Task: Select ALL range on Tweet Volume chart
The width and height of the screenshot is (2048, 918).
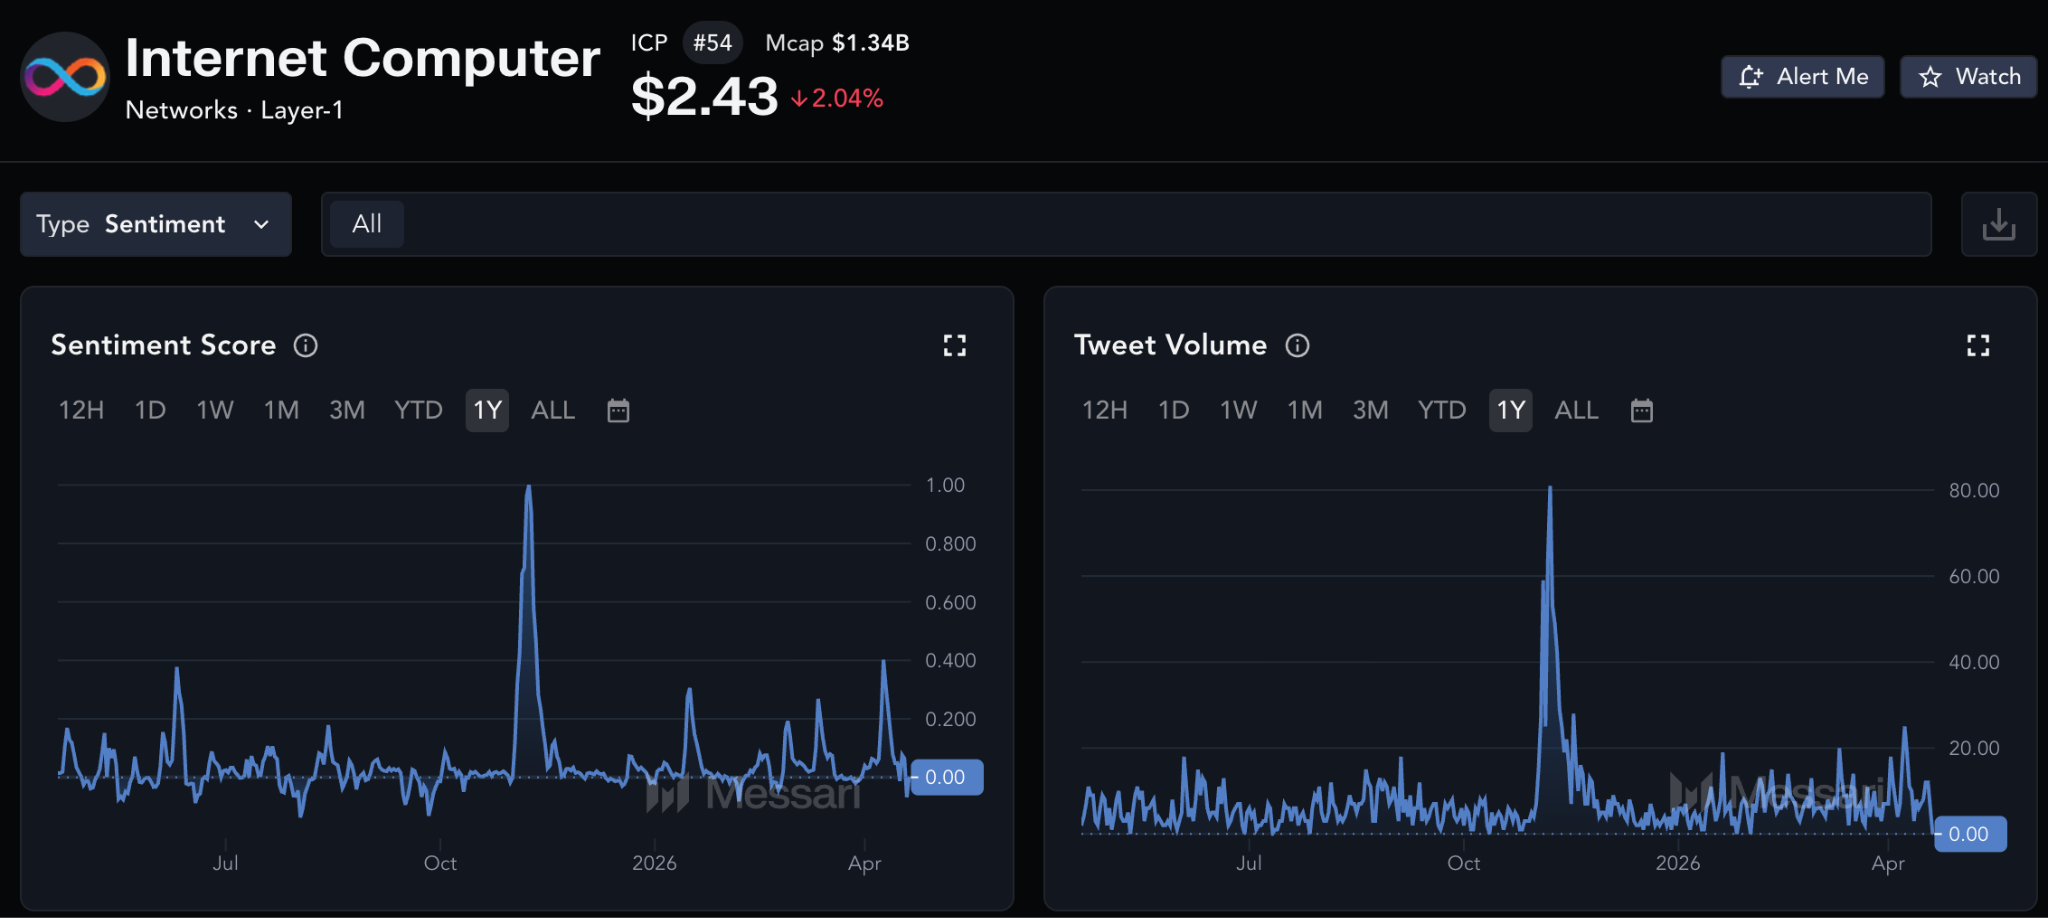Action: [1576, 411]
